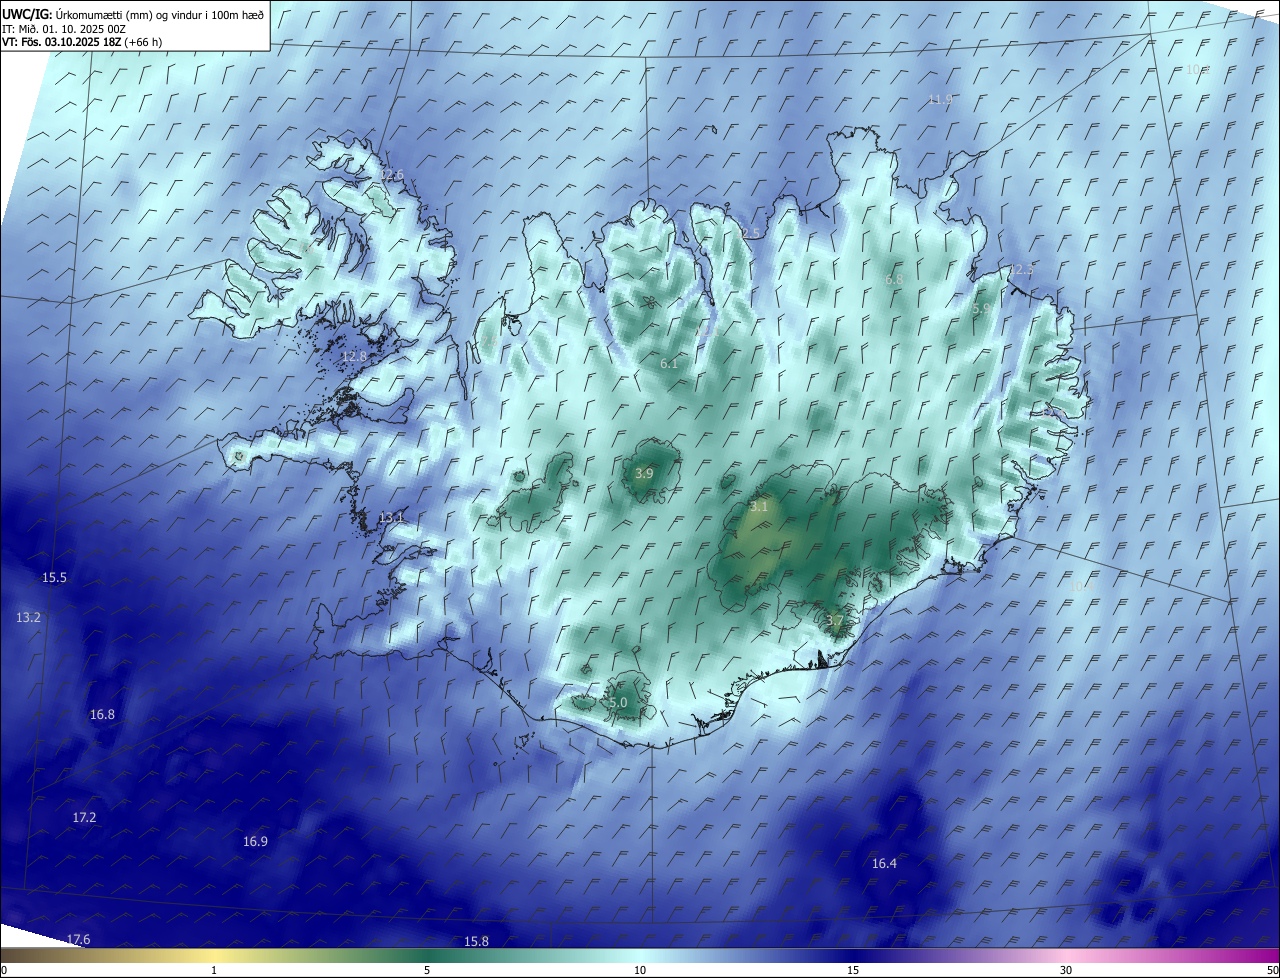The image size is (1280, 978).
Task: Select the 15.8 value label
Action: (476, 942)
